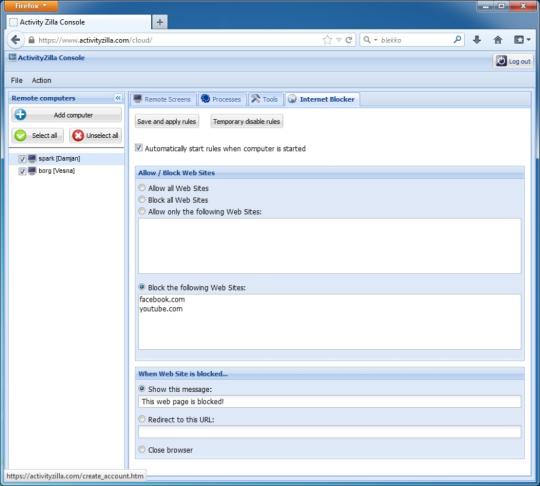Select spark [Damjan] computer row
Image resolution: width=540 pixels, height=486 pixels.
[x=66, y=158]
